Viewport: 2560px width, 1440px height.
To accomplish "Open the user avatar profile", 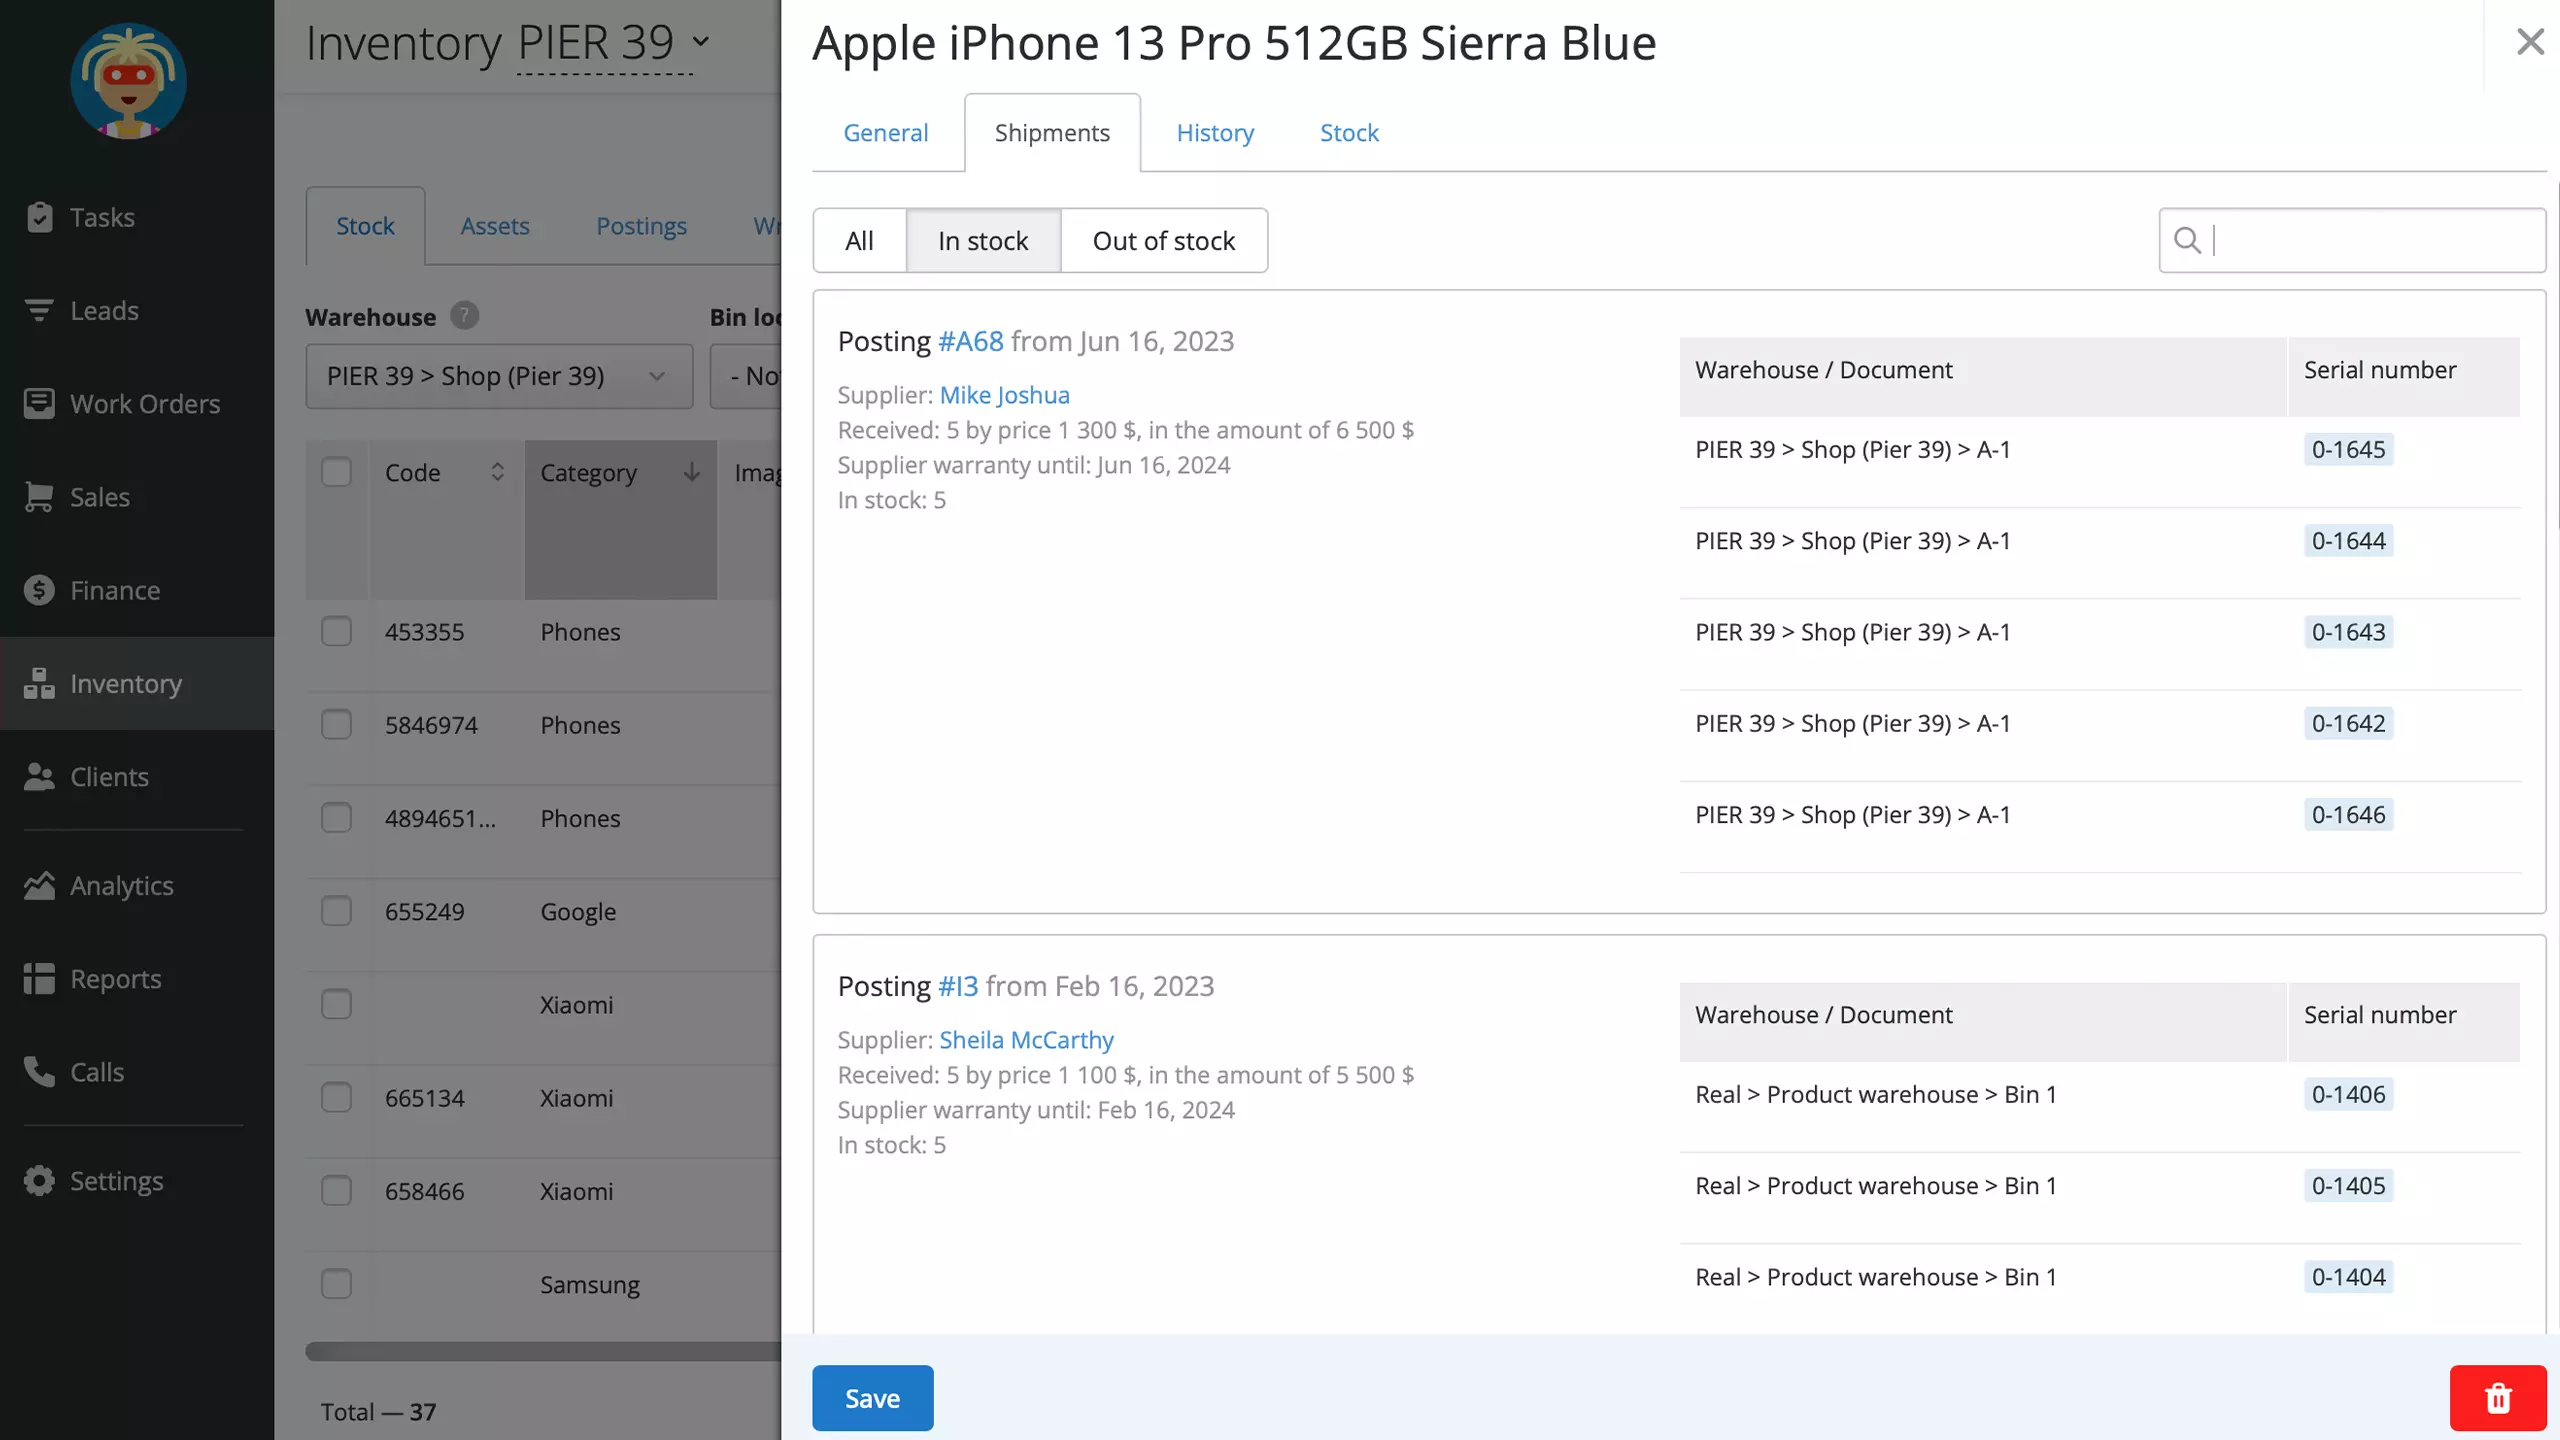I will pos(128,81).
